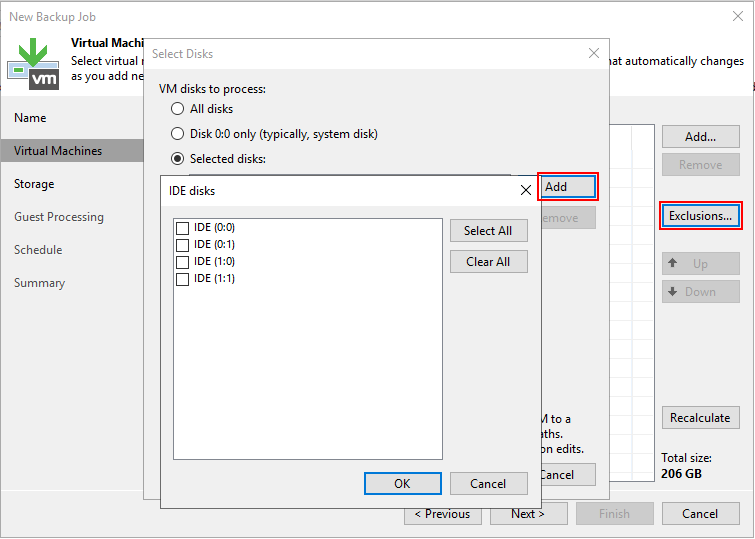Click the Add button in Select Disks
Viewport: 755px width, 539px height.
click(x=567, y=187)
